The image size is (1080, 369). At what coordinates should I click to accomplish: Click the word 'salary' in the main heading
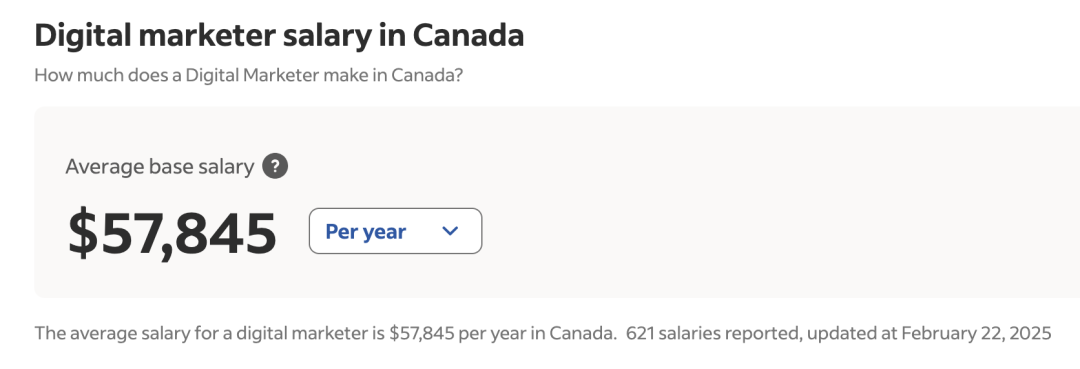click(x=328, y=35)
